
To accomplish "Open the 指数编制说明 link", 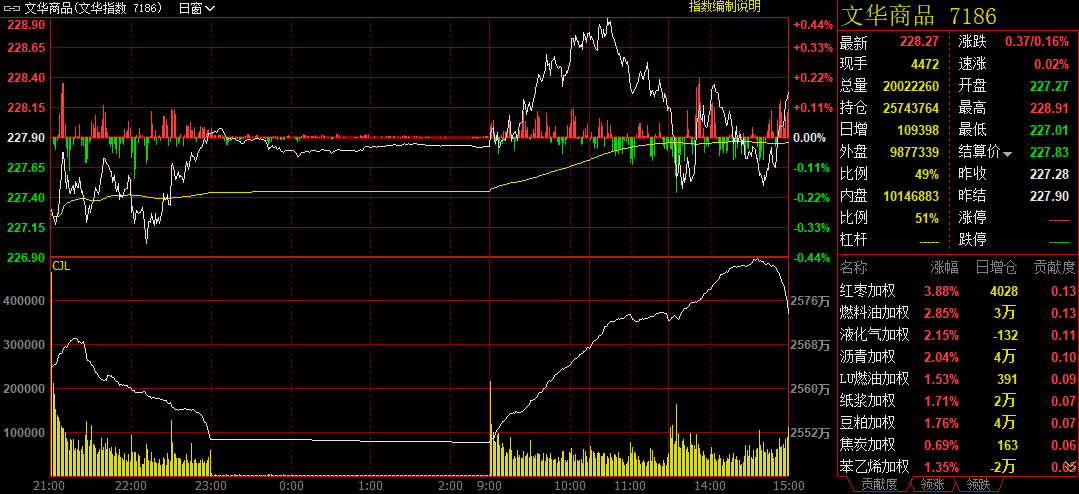I will [x=724, y=7].
